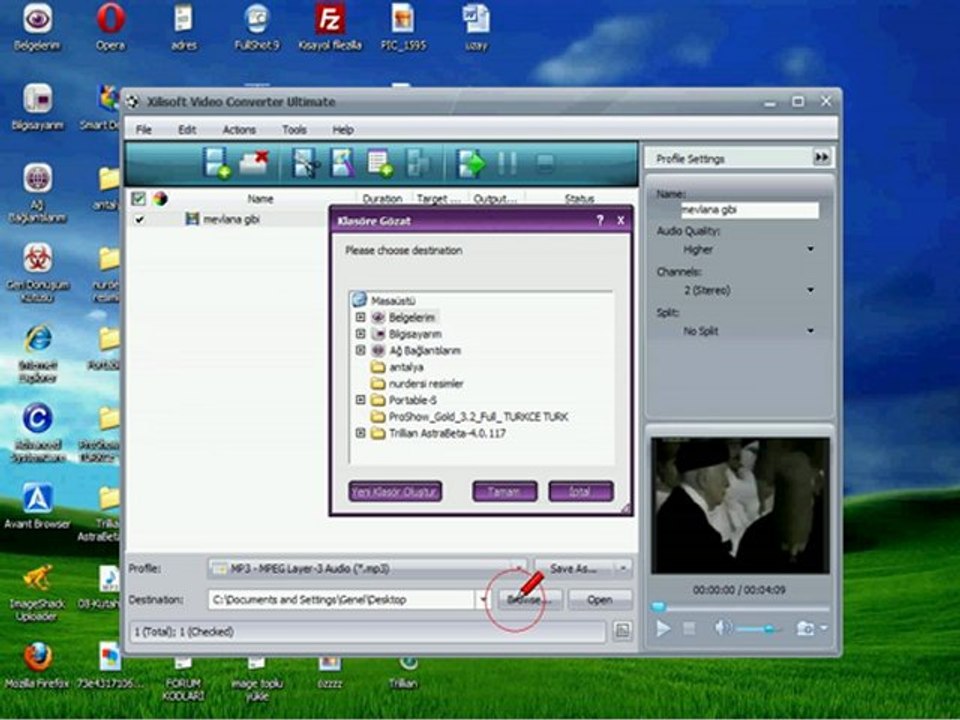The width and height of the screenshot is (960, 720).
Task: Open the Effects tool icon in toolbar
Action: [342, 163]
